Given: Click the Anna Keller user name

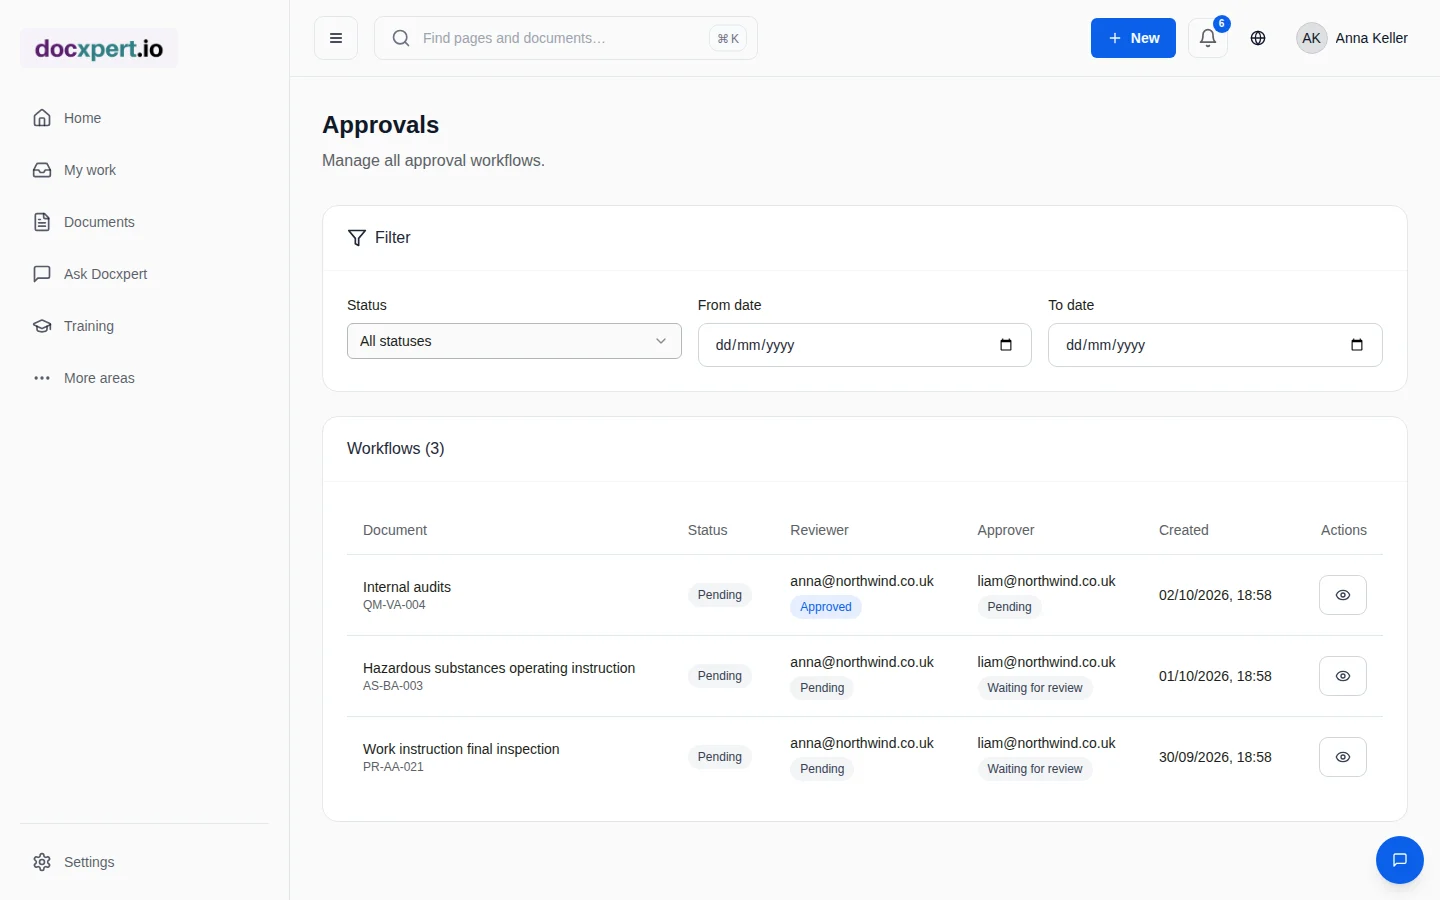Looking at the screenshot, I should [x=1371, y=38].
